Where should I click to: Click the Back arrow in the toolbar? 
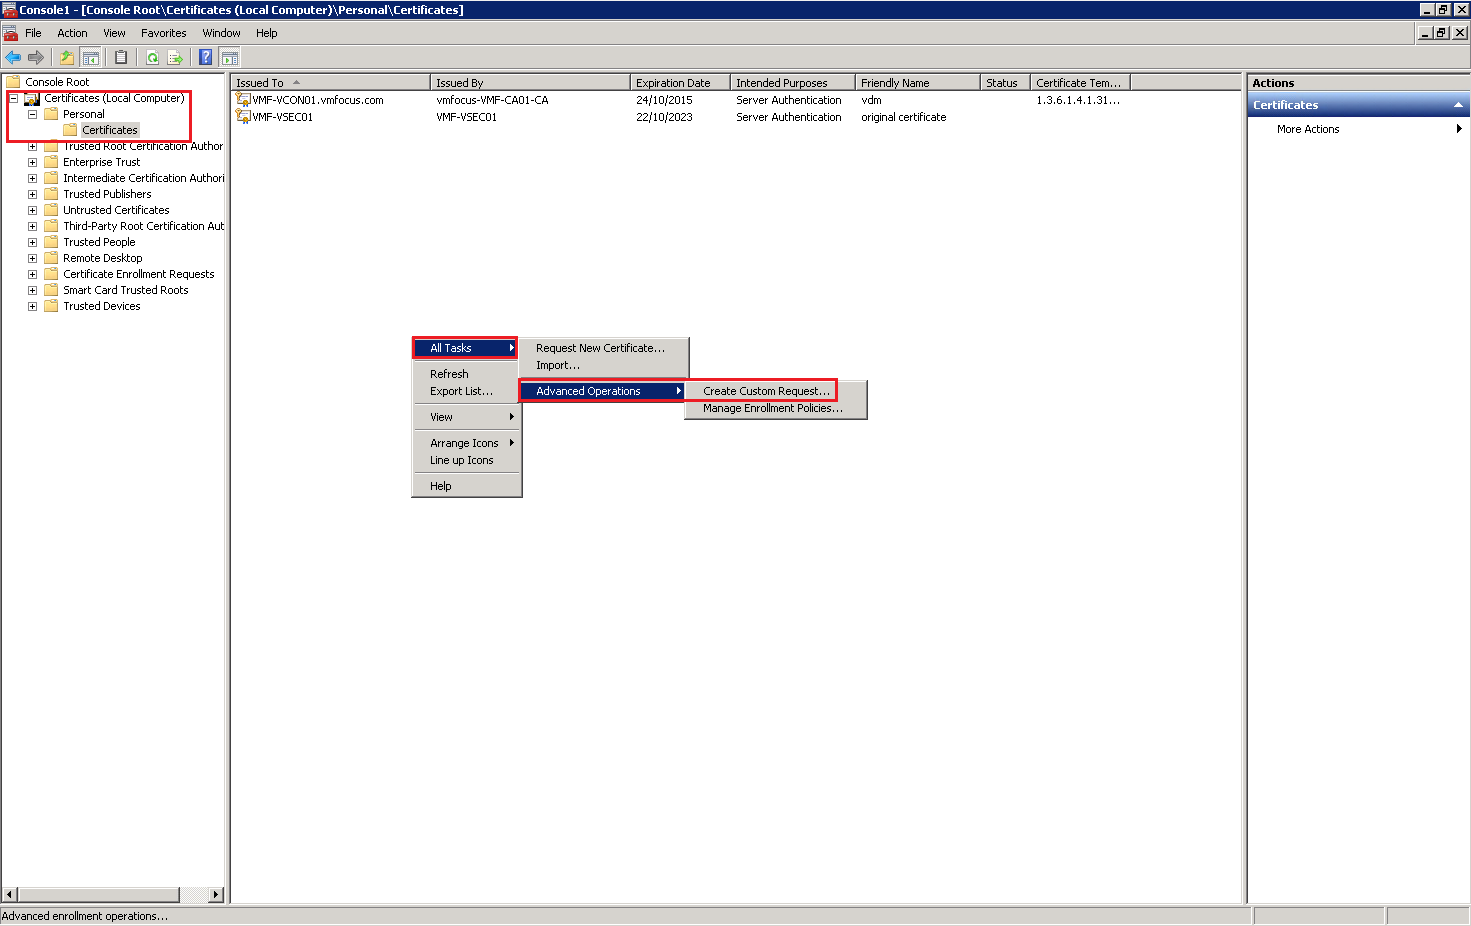pyautogui.click(x=13, y=58)
